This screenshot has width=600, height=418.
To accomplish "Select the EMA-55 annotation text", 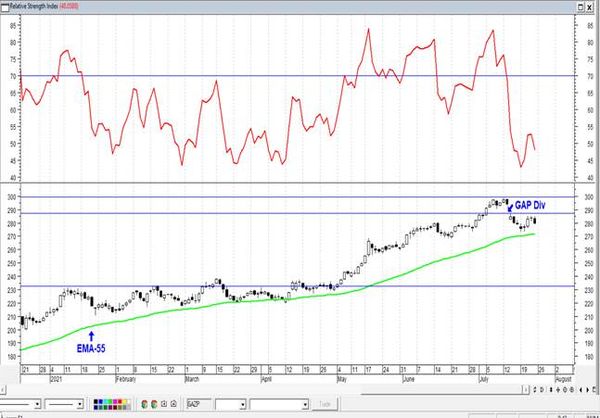I will coord(91,348).
